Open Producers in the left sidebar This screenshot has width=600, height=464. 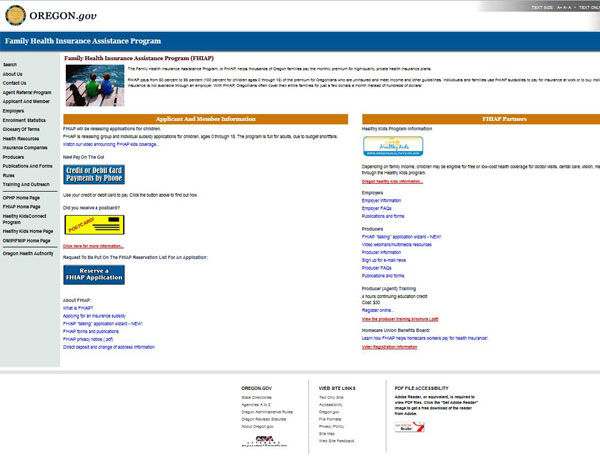[13, 157]
